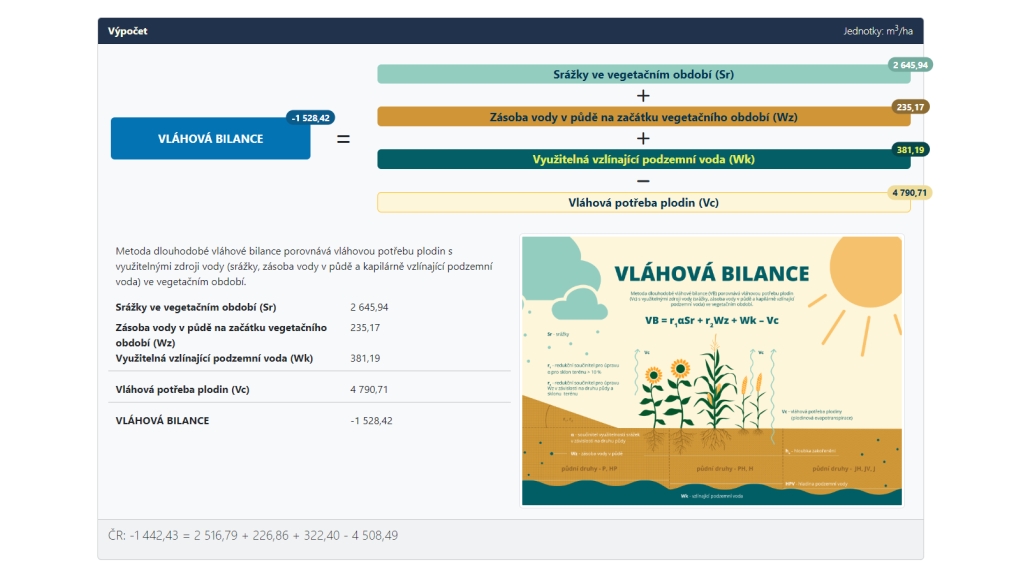Click the Jednotky m3/ha units label
This screenshot has width=1024, height=576.
pos(877,31)
